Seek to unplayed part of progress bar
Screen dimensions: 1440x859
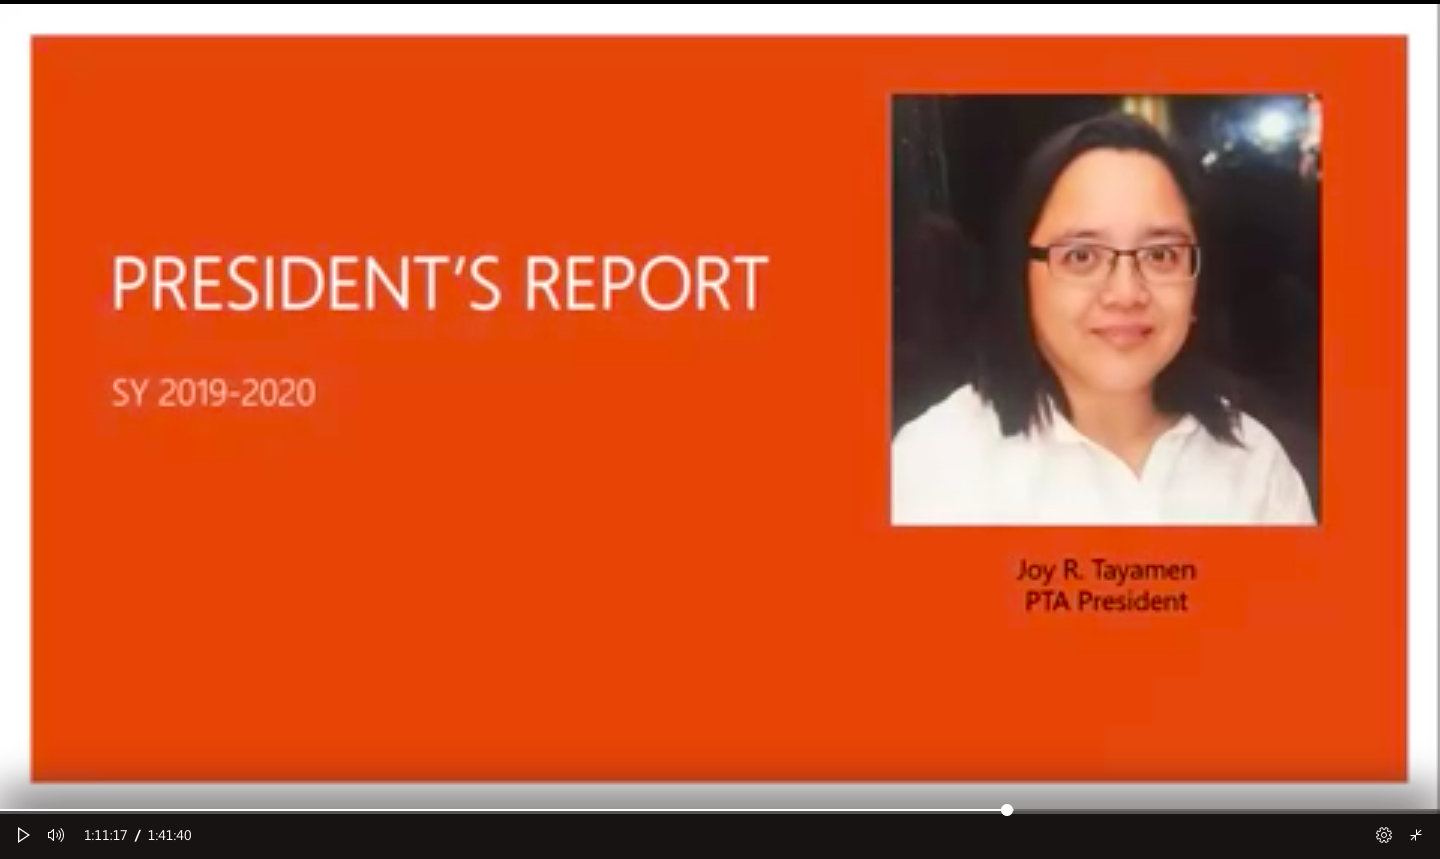[1225, 810]
